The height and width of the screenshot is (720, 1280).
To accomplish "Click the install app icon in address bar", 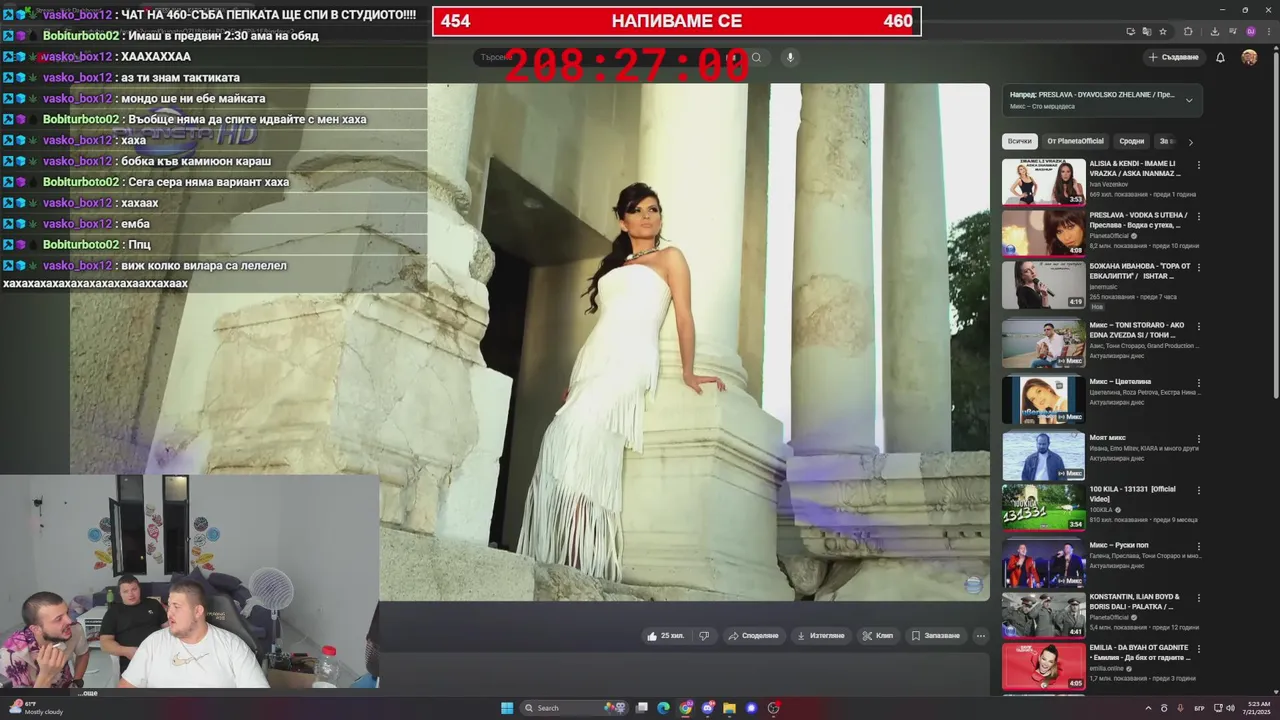I will coord(1130,31).
